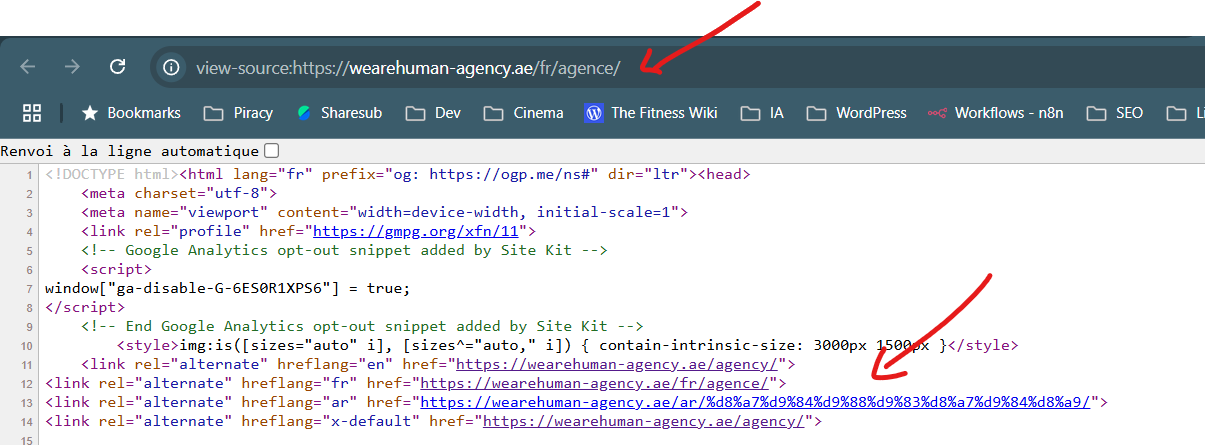Screen dimensions: 1205x445
Task: Open the IA bookmarks folder
Action: click(762, 113)
